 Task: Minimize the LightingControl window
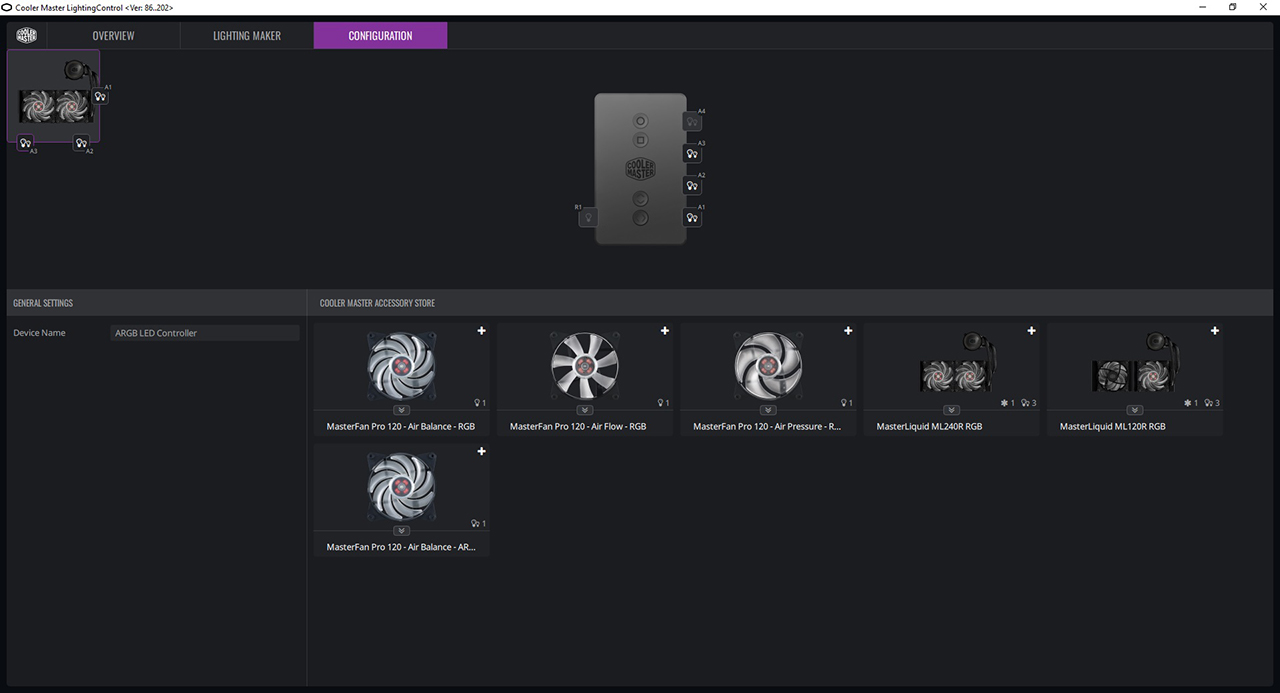coord(1201,7)
